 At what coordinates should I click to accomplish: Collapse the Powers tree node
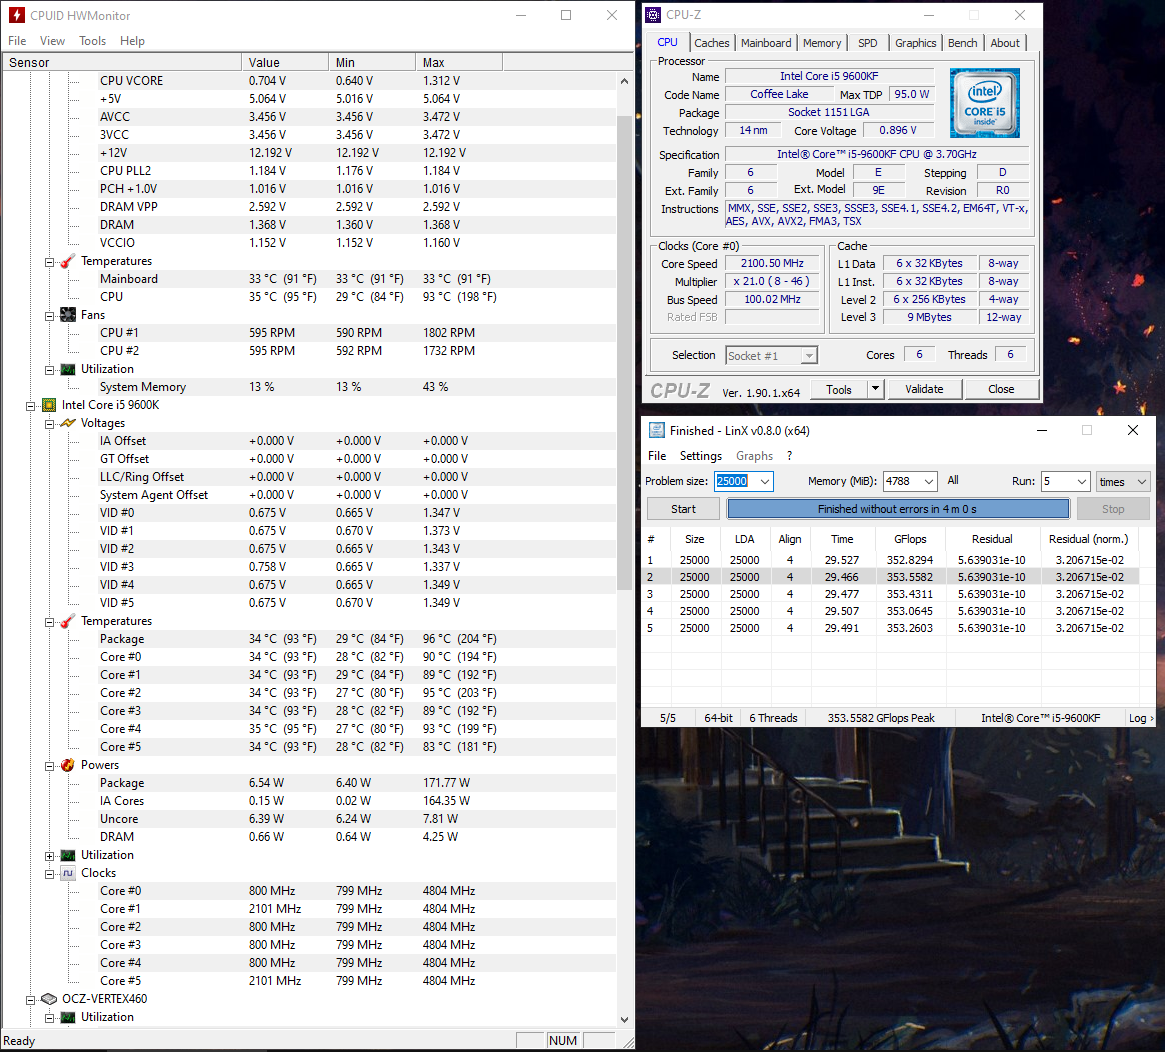pos(49,765)
